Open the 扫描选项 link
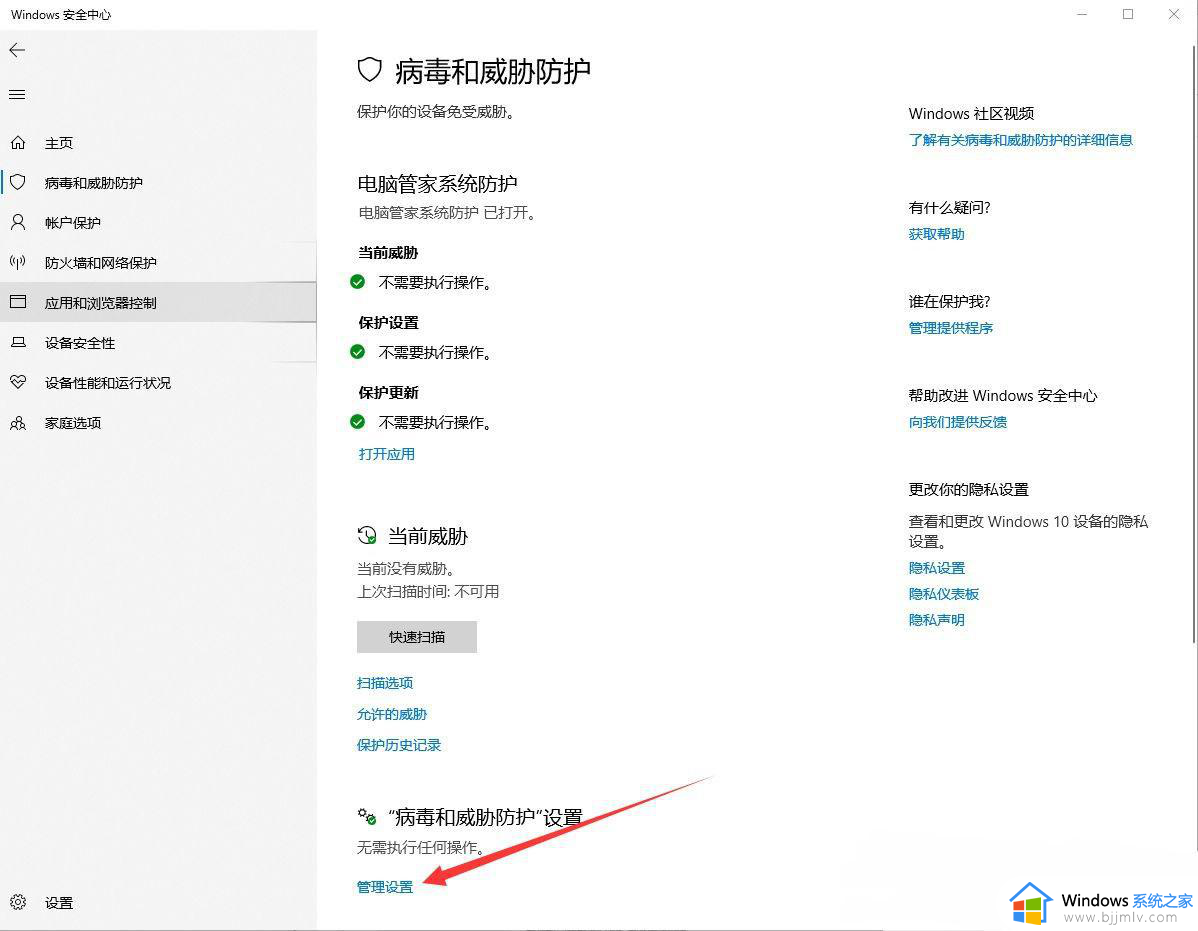The image size is (1198, 931). (x=385, y=683)
